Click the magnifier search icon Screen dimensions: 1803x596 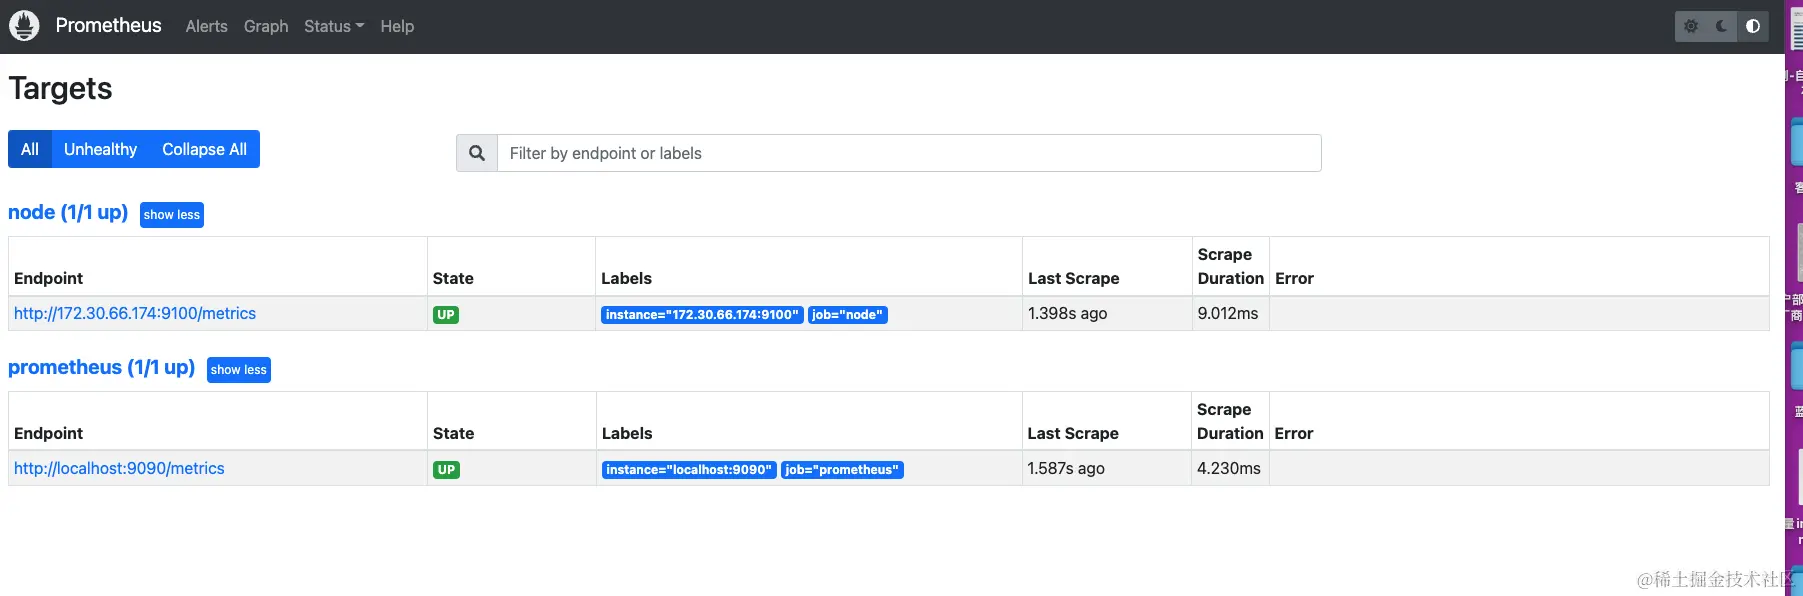[x=477, y=153]
